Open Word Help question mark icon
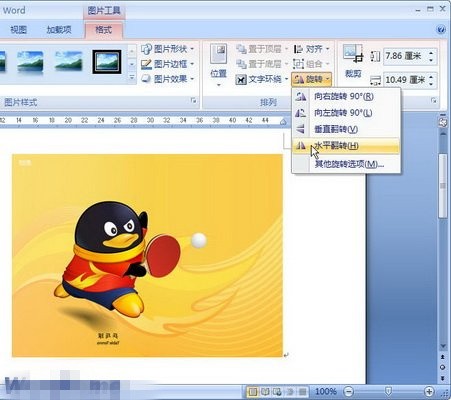451x400 pixels. click(x=441, y=30)
